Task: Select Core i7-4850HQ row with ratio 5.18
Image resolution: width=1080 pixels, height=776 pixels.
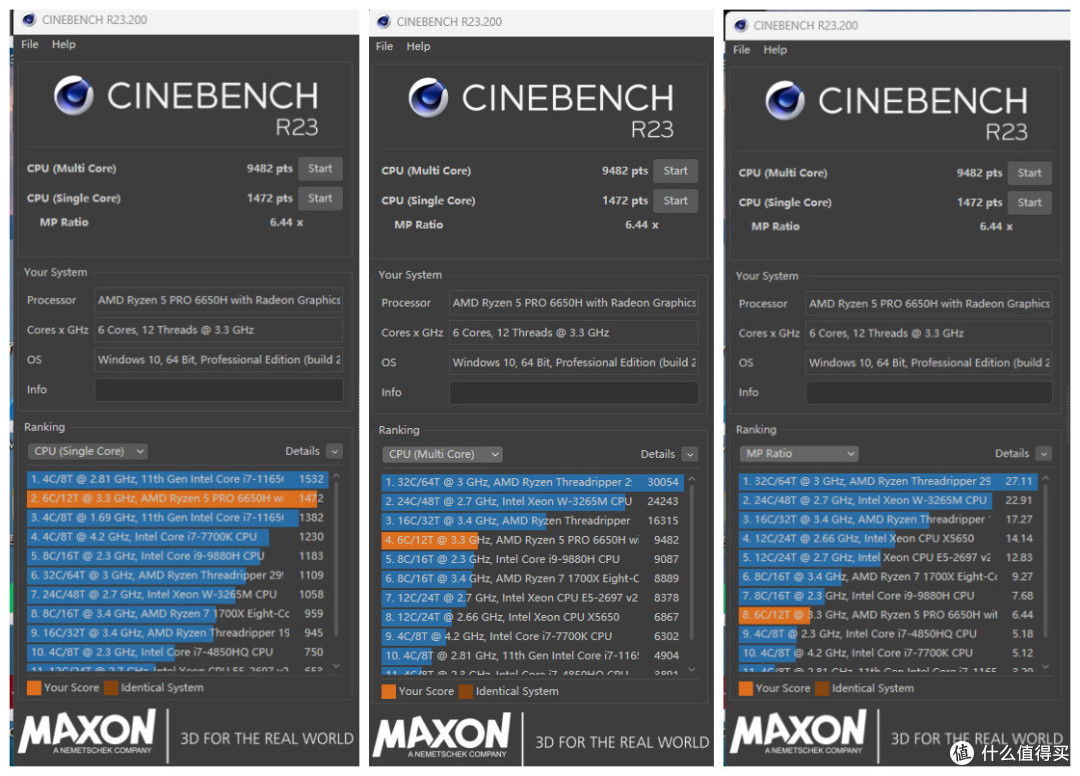Action: [x=889, y=633]
